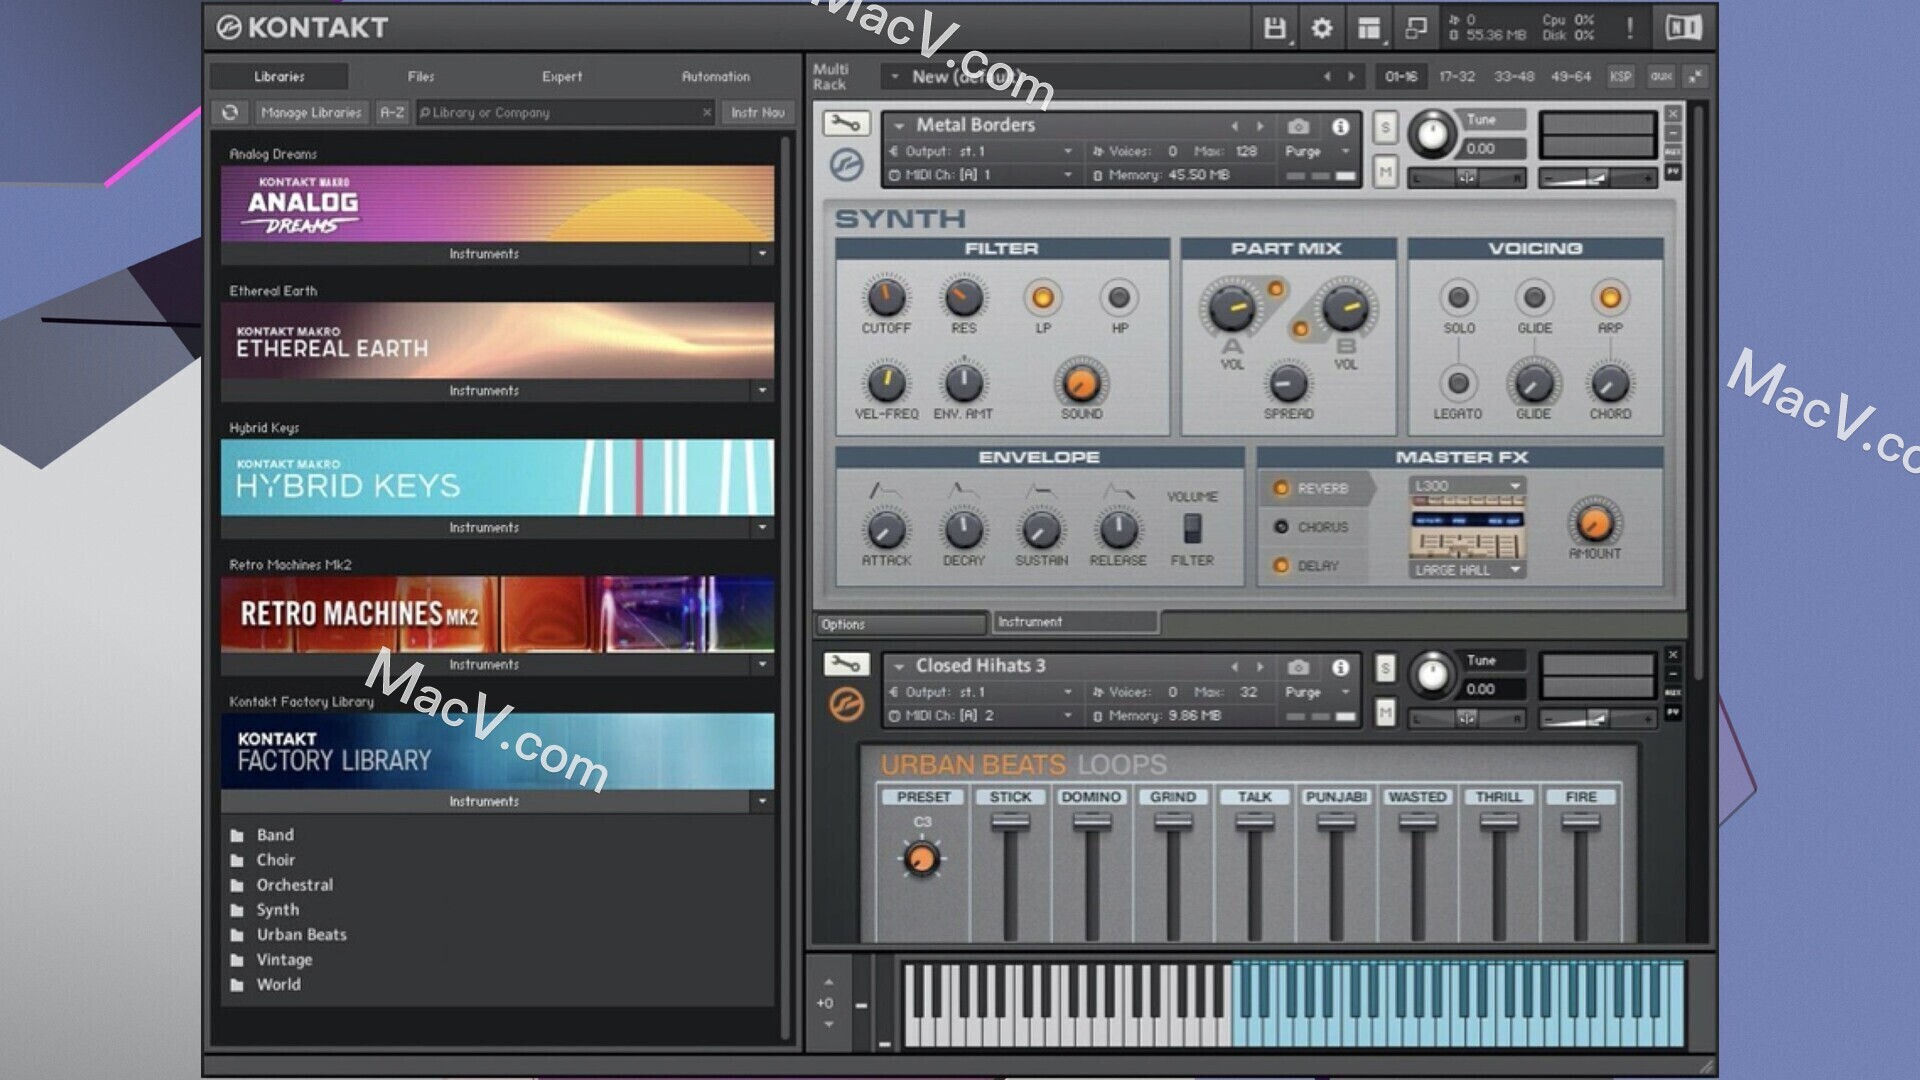Viewport: 1920px width, 1080px height.
Task: Open the Urban Beats folder
Action: coord(301,934)
